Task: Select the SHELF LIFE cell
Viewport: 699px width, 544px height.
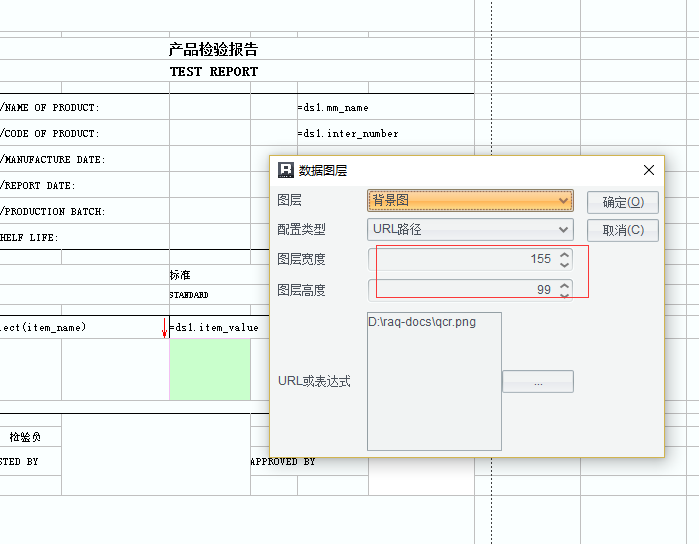Action: 29,237
